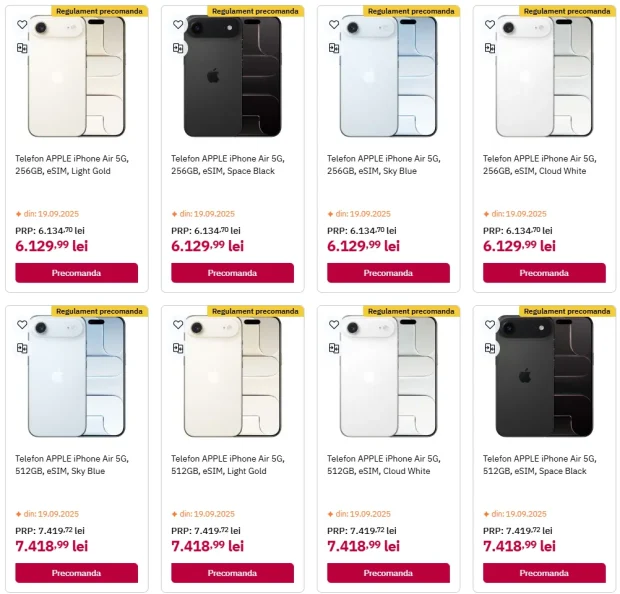
Task: Precomanda the 512GB Space Black iPhone Air
Action: click(544, 573)
